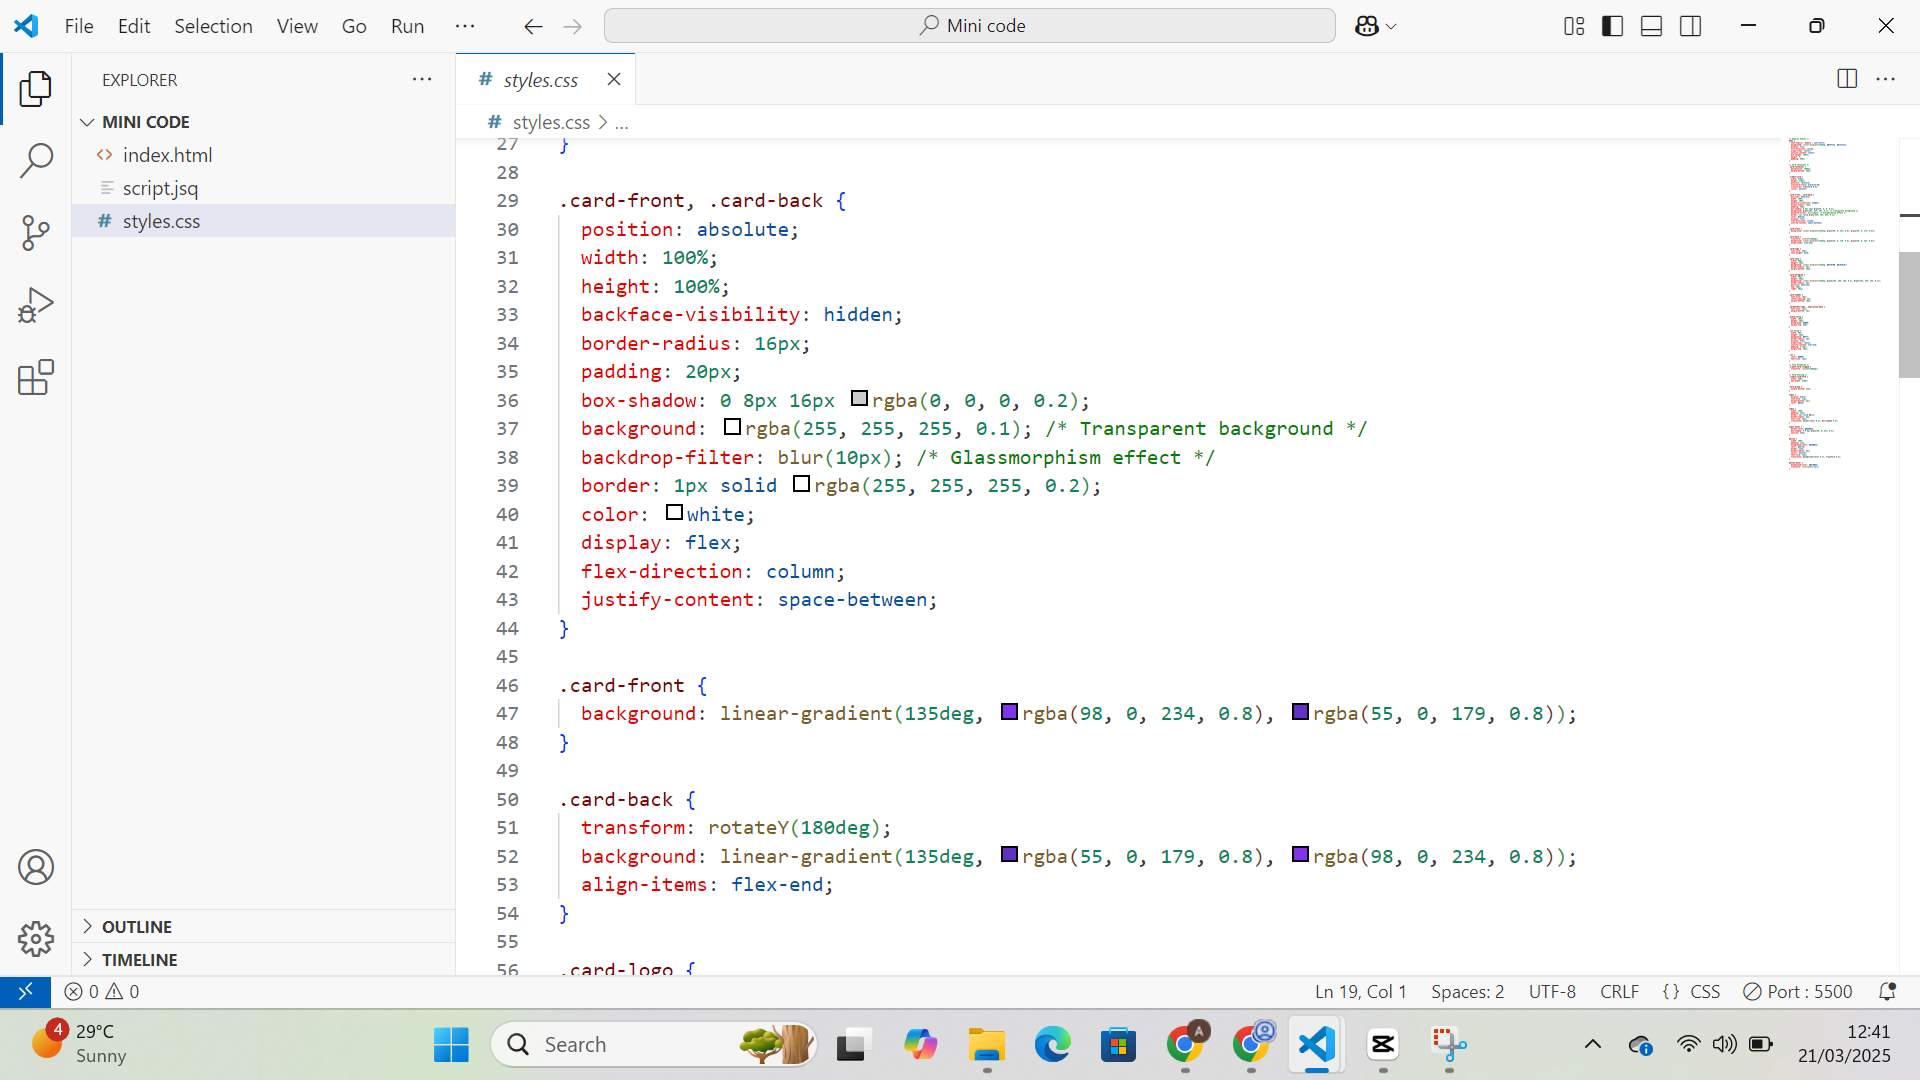Open the Explorer view in the Activity Bar

click(x=36, y=89)
